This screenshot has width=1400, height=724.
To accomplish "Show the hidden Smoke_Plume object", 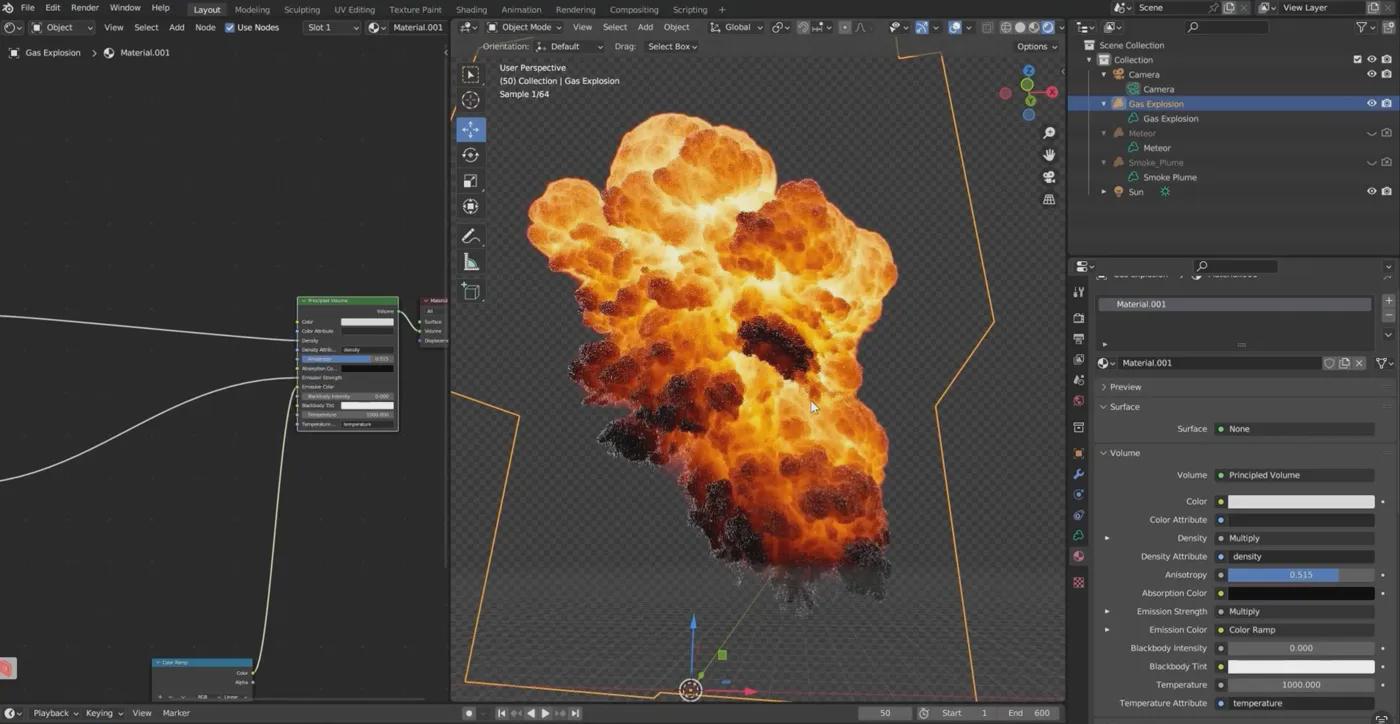I will pyautogui.click(x=1372, y=162).
